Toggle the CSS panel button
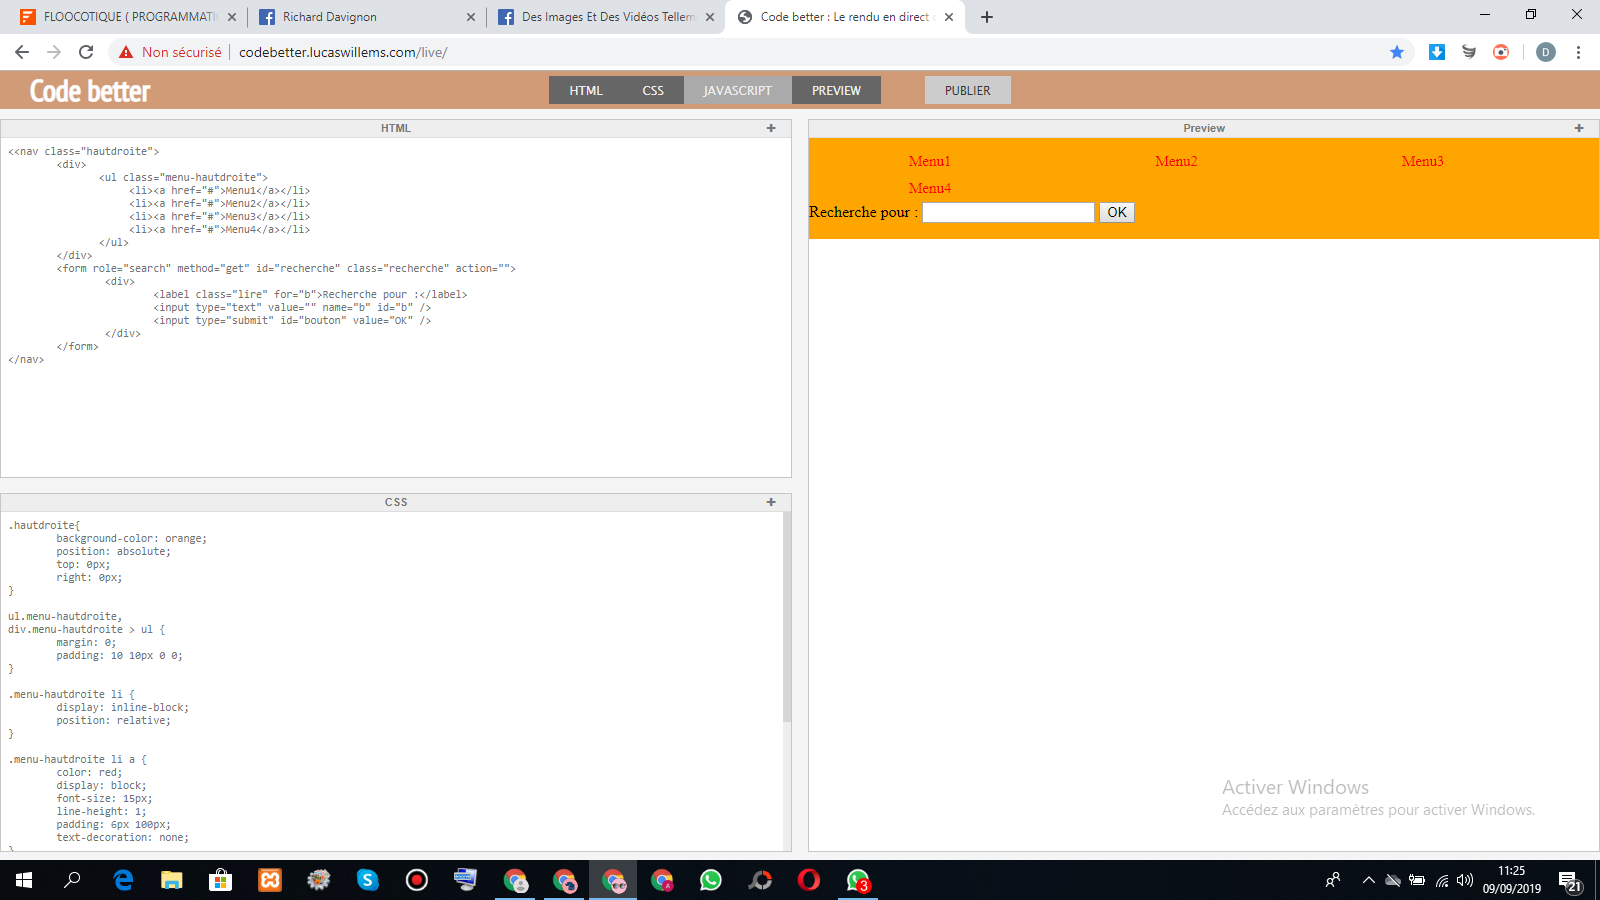The image size is (1600, 900). (x=653, y=90)
